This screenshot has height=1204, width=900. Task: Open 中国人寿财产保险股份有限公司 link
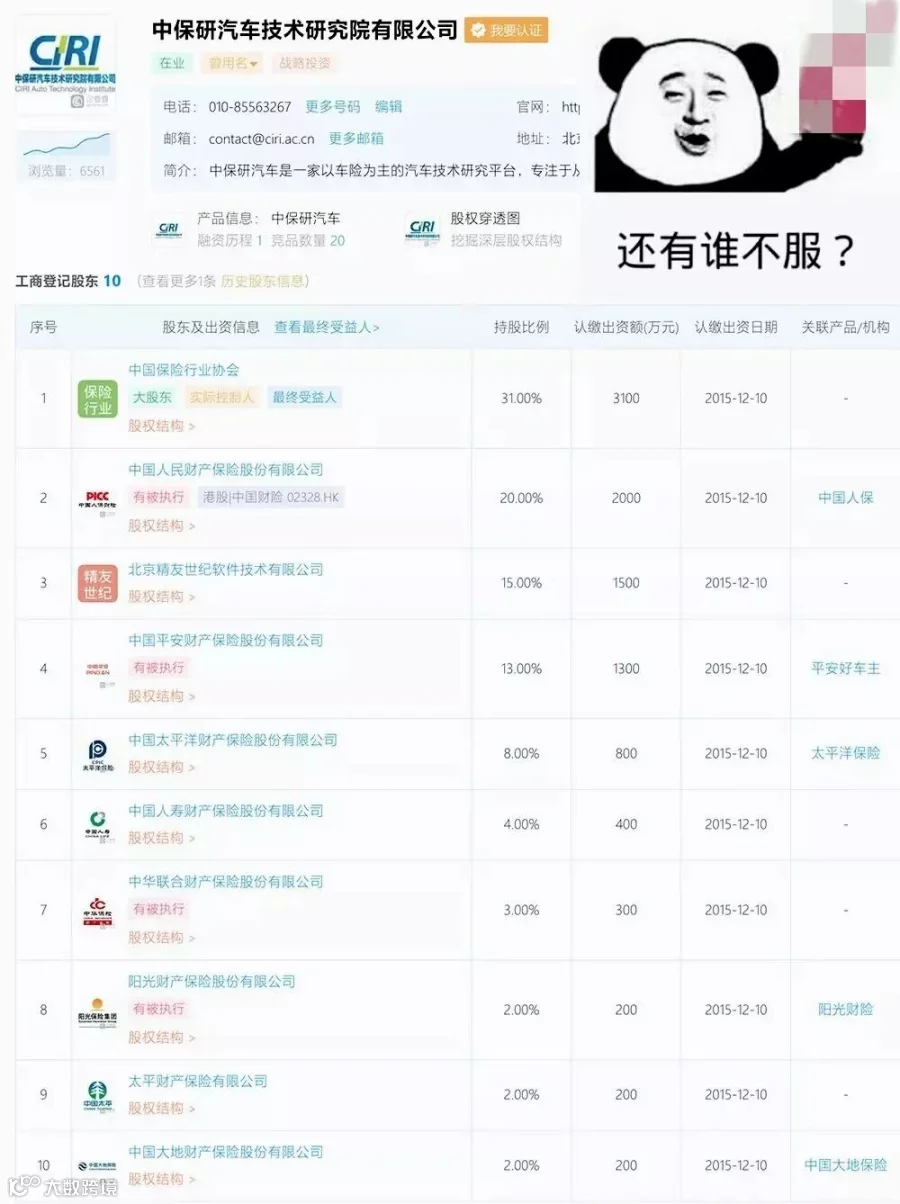[x=226, y=811]
